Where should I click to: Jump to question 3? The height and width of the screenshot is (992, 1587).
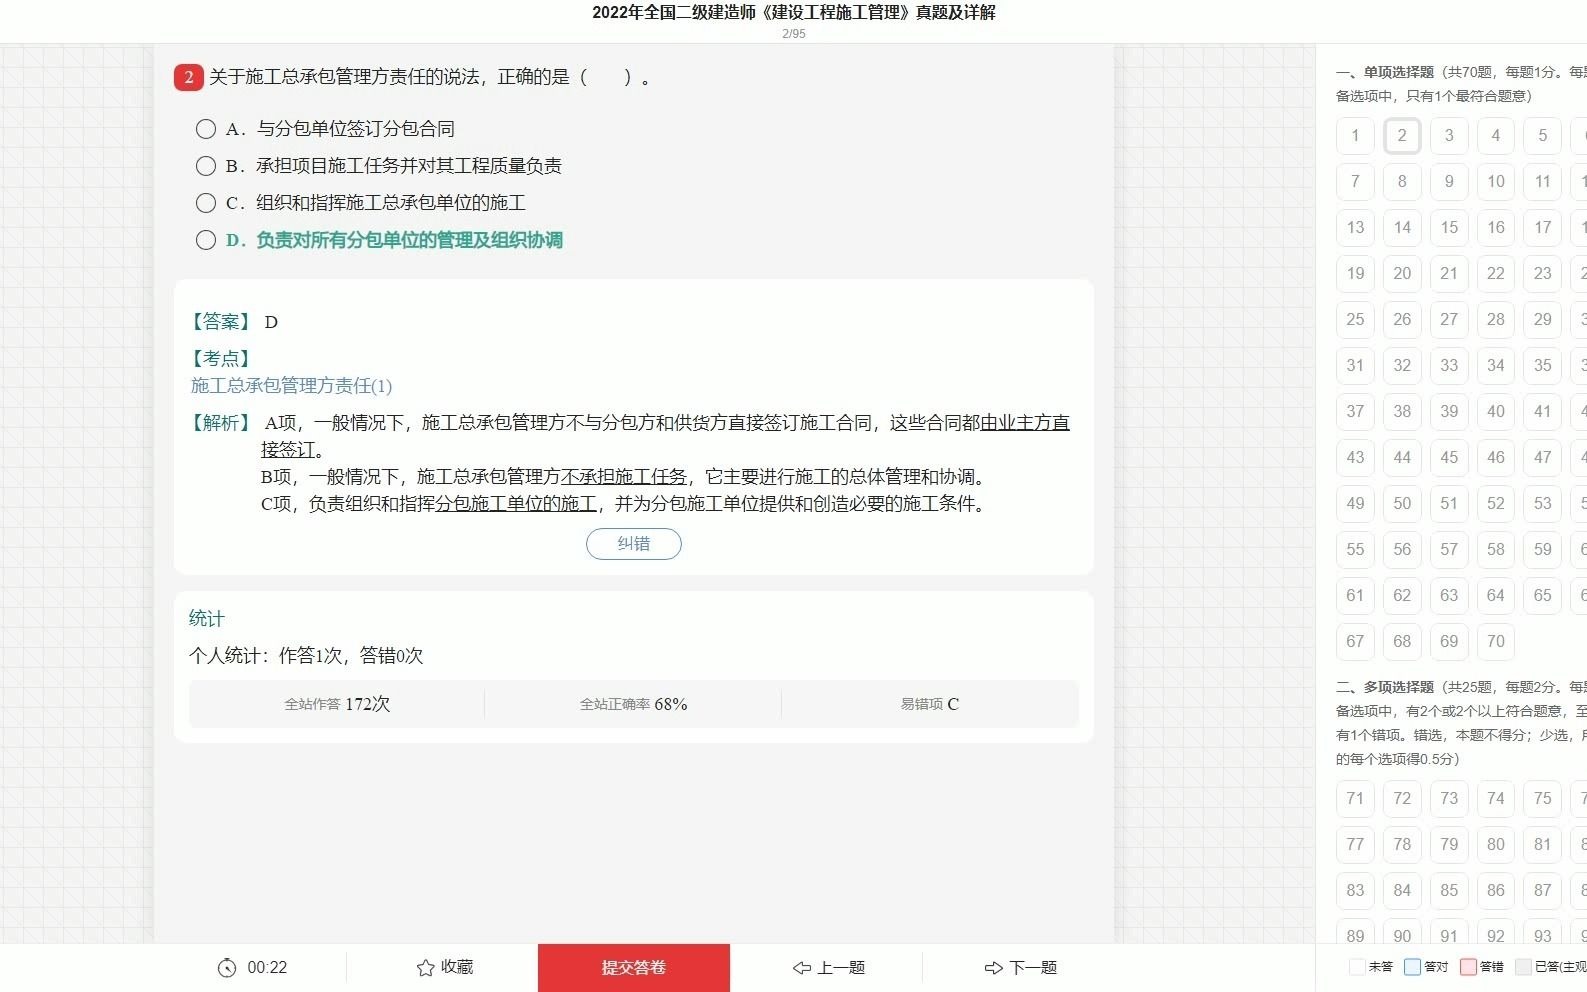point(1449,136)
